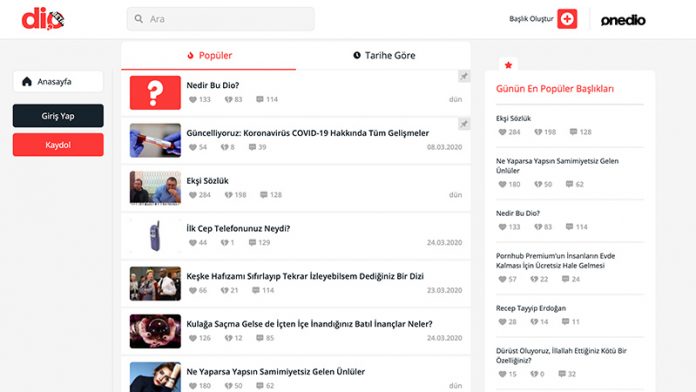Image resolution: width=696 pixels, height=392 pixels.
Task: Like the Ekşi Sözlük post heart icon
Action: point(193,195)
